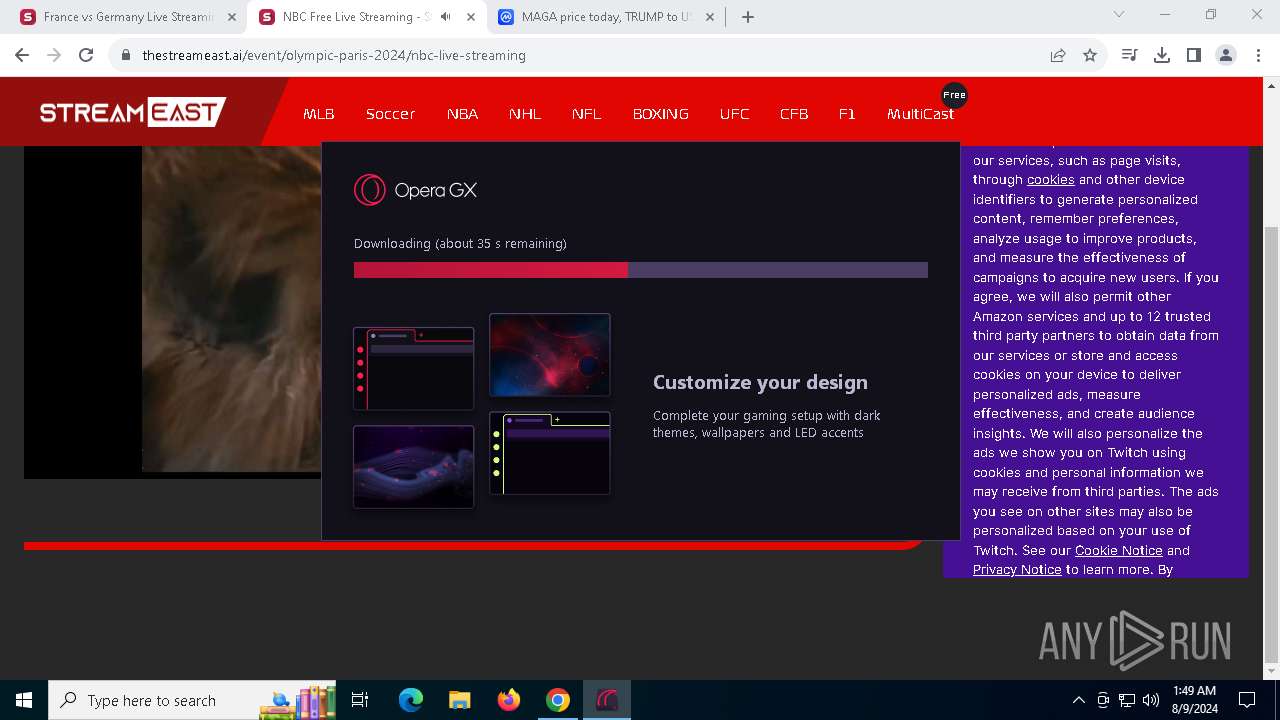Launch Firefox from taskbar
The height and width of the screenshot is (720, 1280).
(509, 700)
